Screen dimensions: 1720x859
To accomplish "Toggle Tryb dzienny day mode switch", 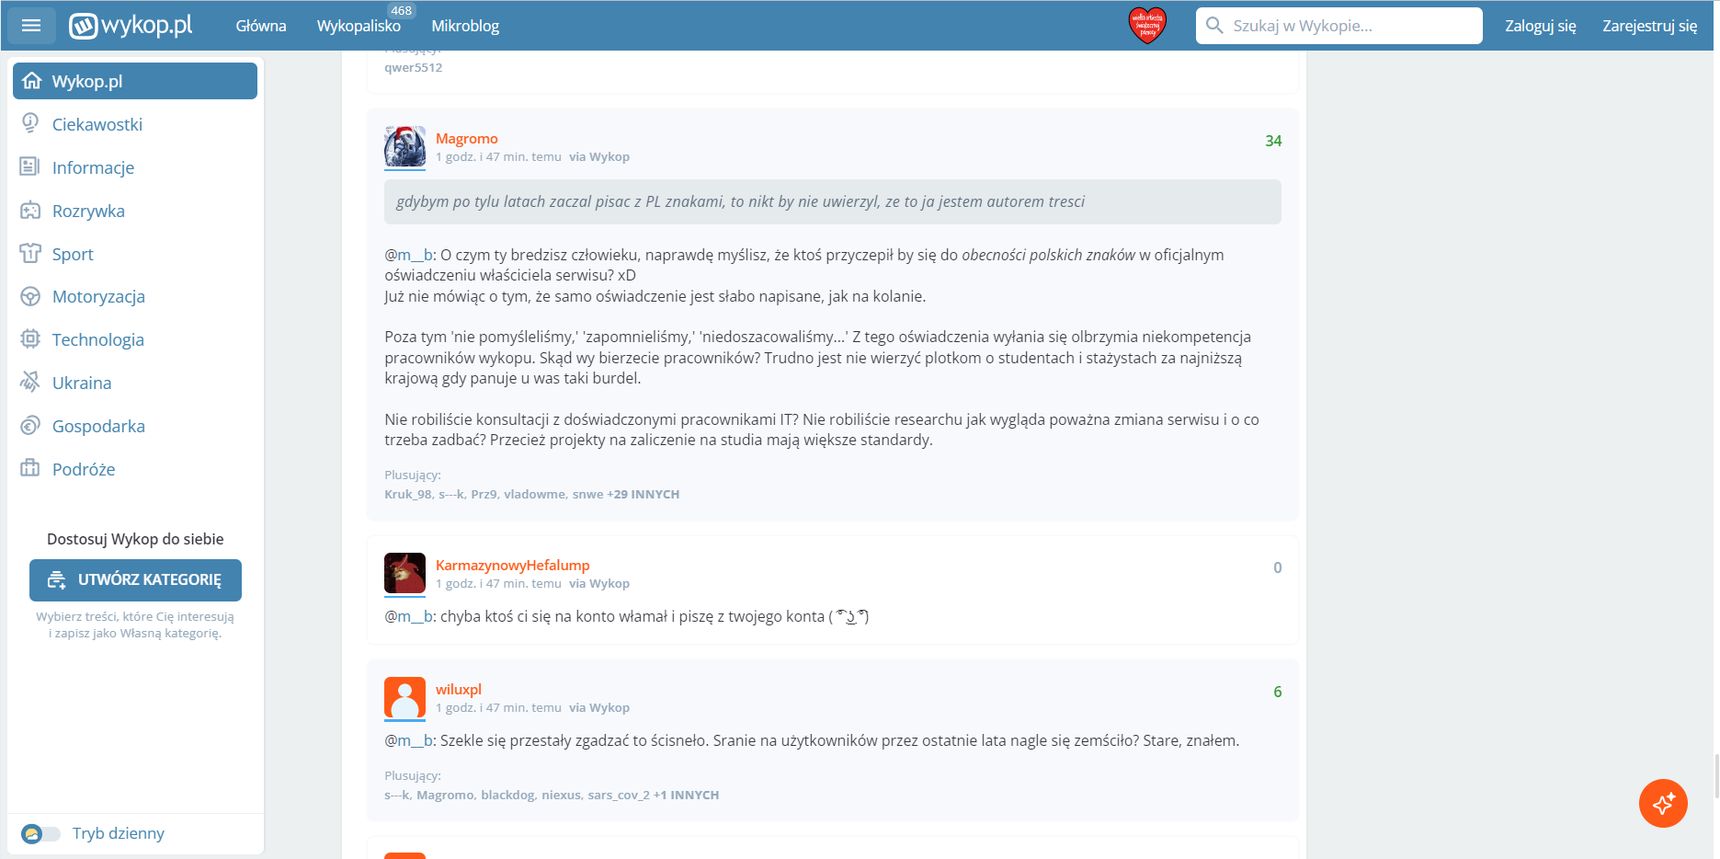I will coord(41,833).
